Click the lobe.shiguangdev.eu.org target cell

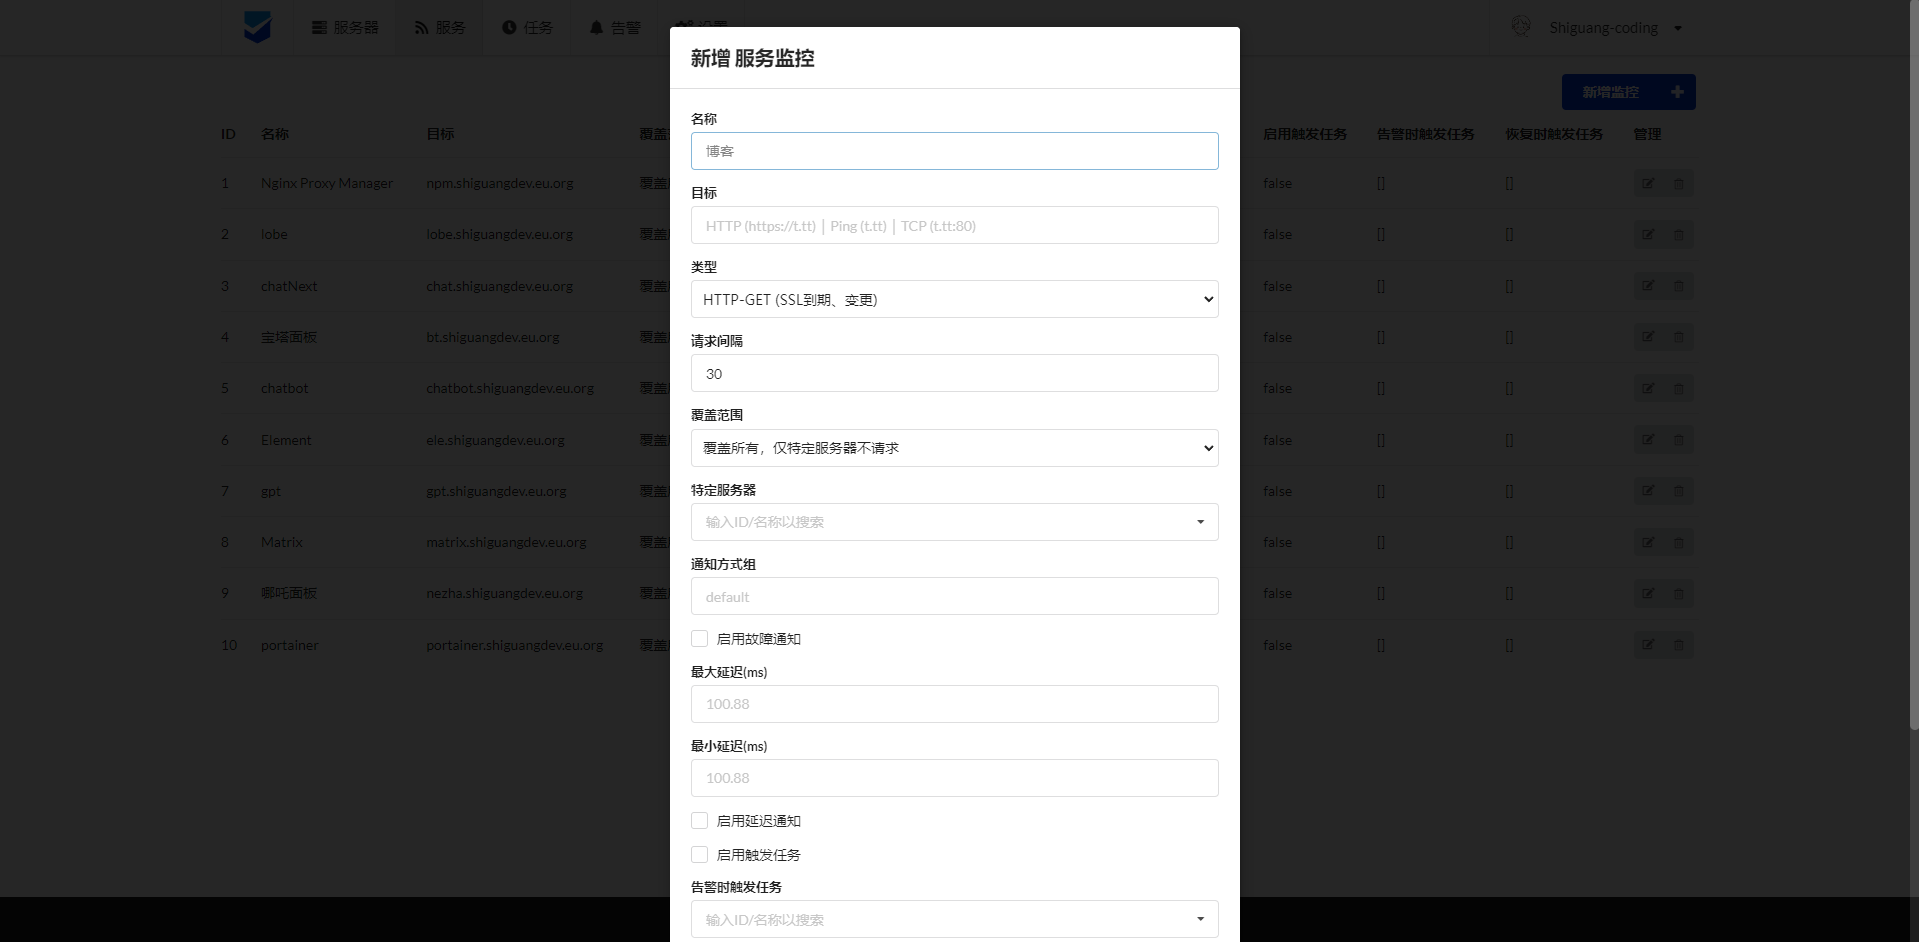tap(500, 235)
